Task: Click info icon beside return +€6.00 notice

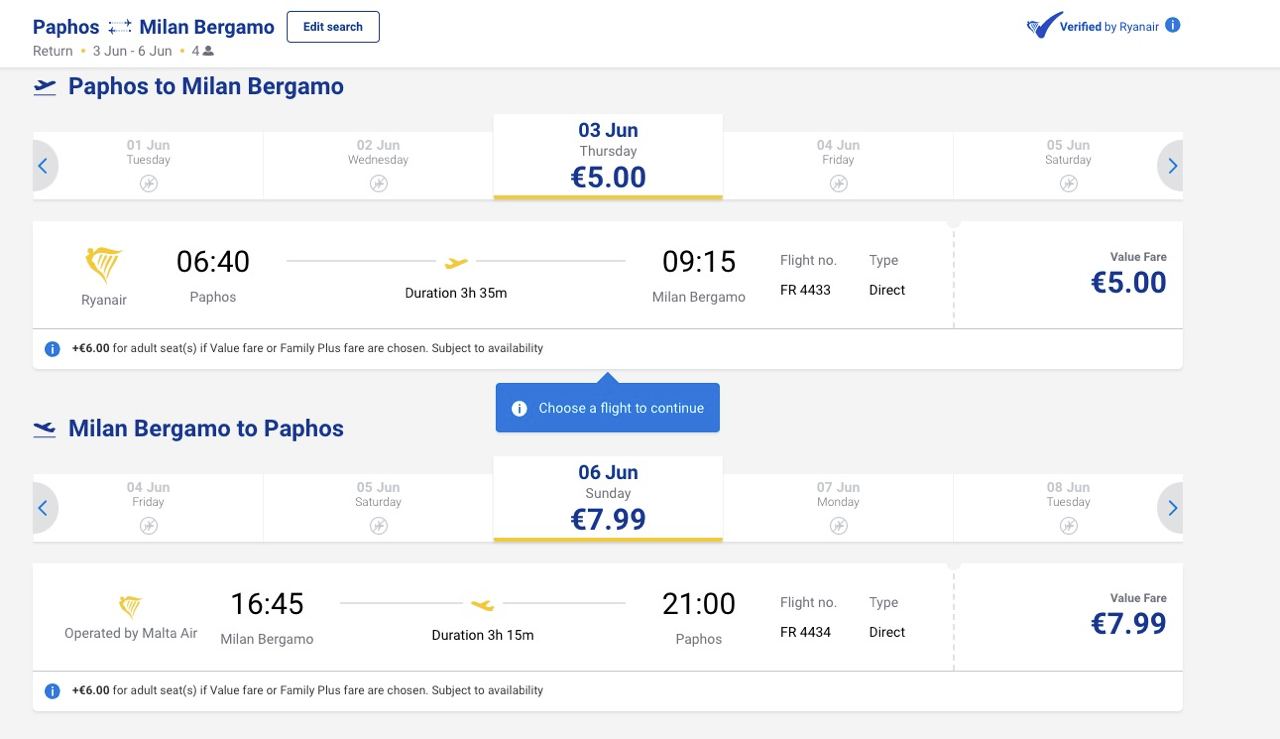Action: pos(52,691)
